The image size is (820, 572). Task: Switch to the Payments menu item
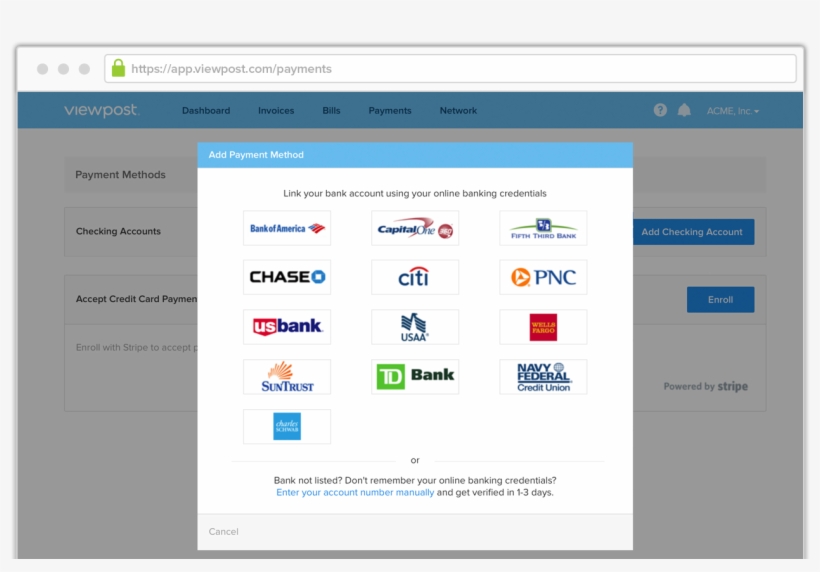[390, 110]
